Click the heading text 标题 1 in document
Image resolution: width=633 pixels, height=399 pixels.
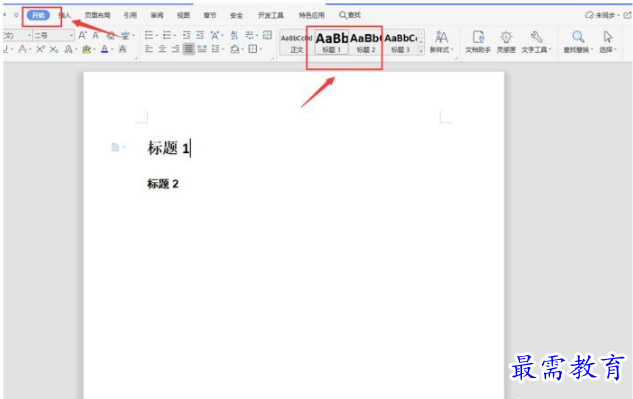point(169,148)
